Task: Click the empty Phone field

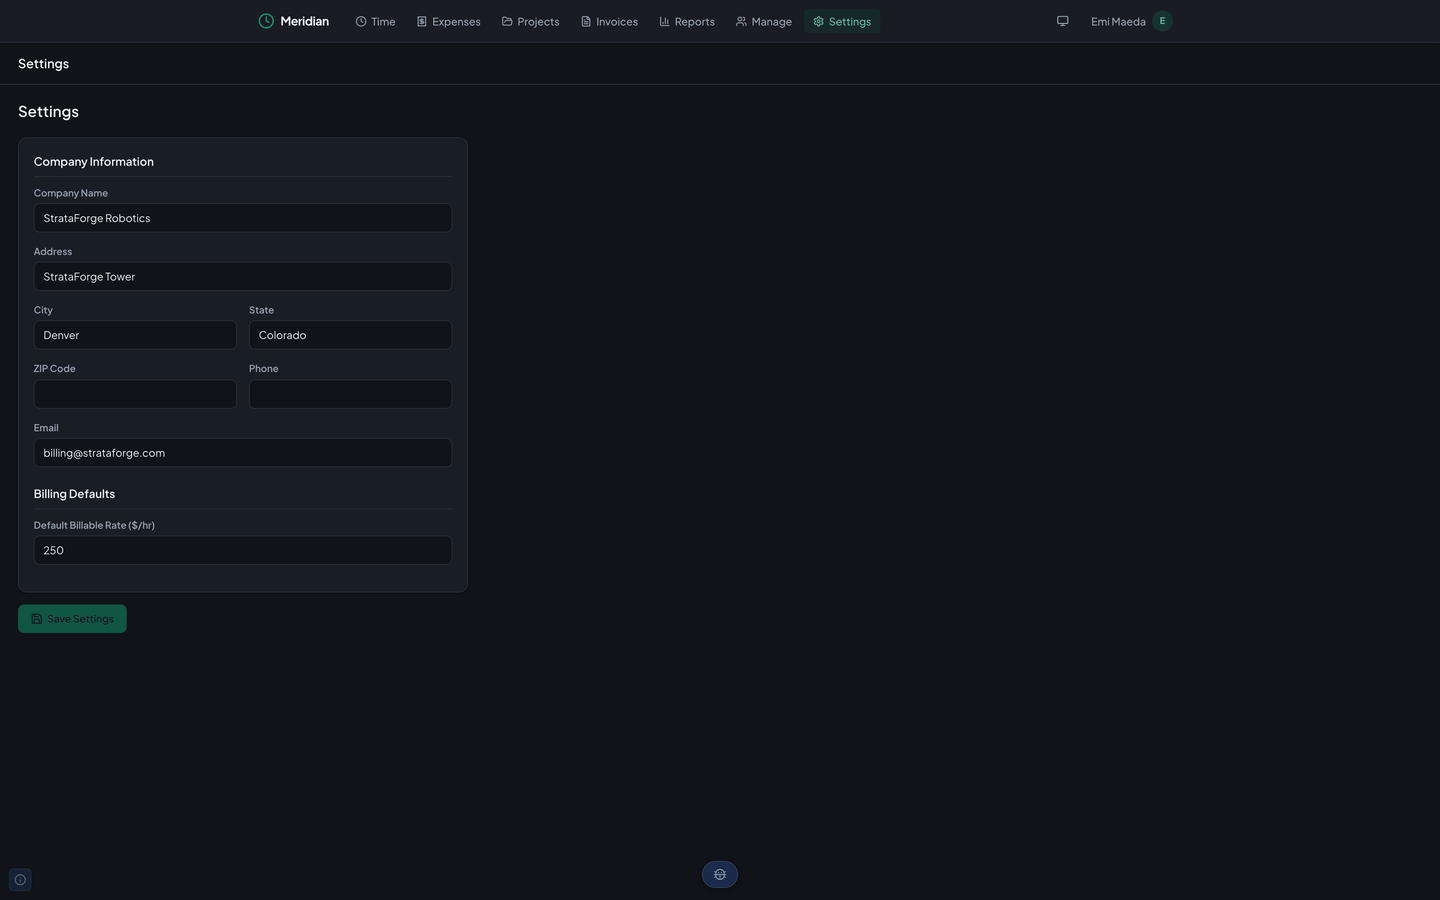Action: point(350,394)
